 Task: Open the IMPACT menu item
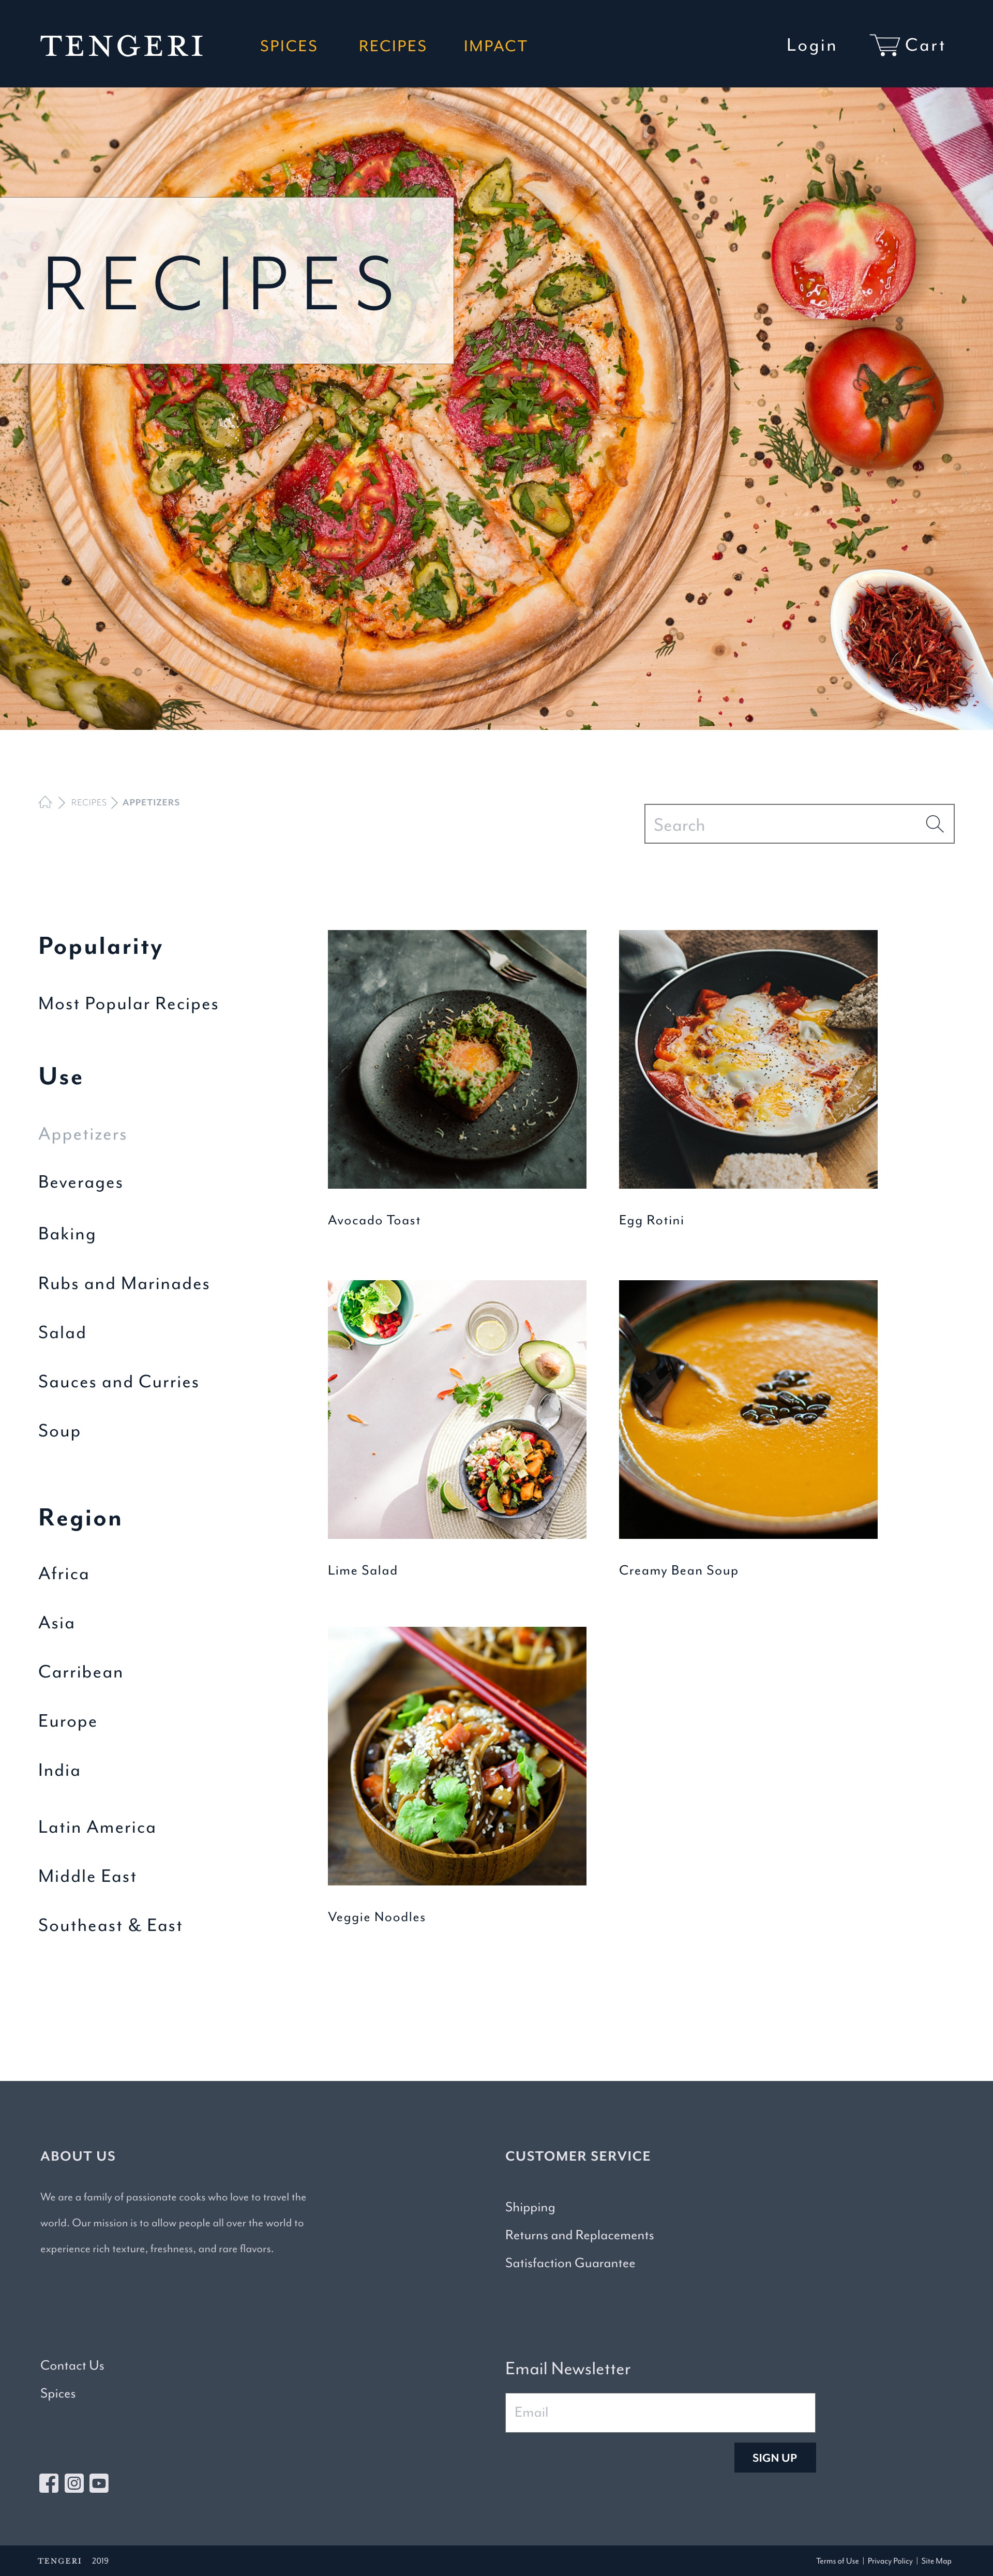coord(495,46)
